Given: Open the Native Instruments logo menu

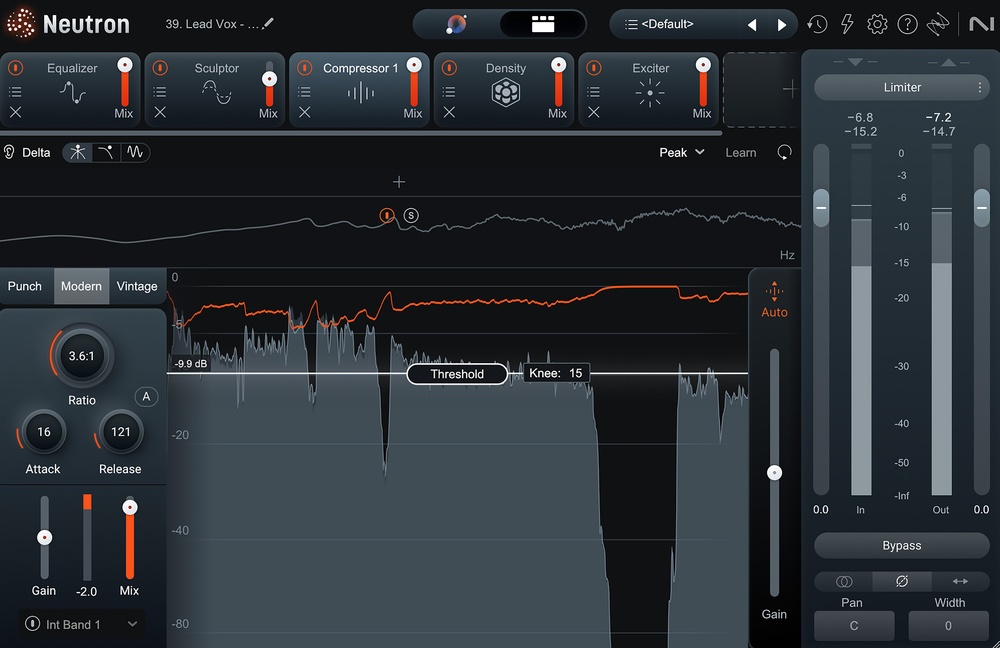Looking at the screenshot, I should coord(982,24).
